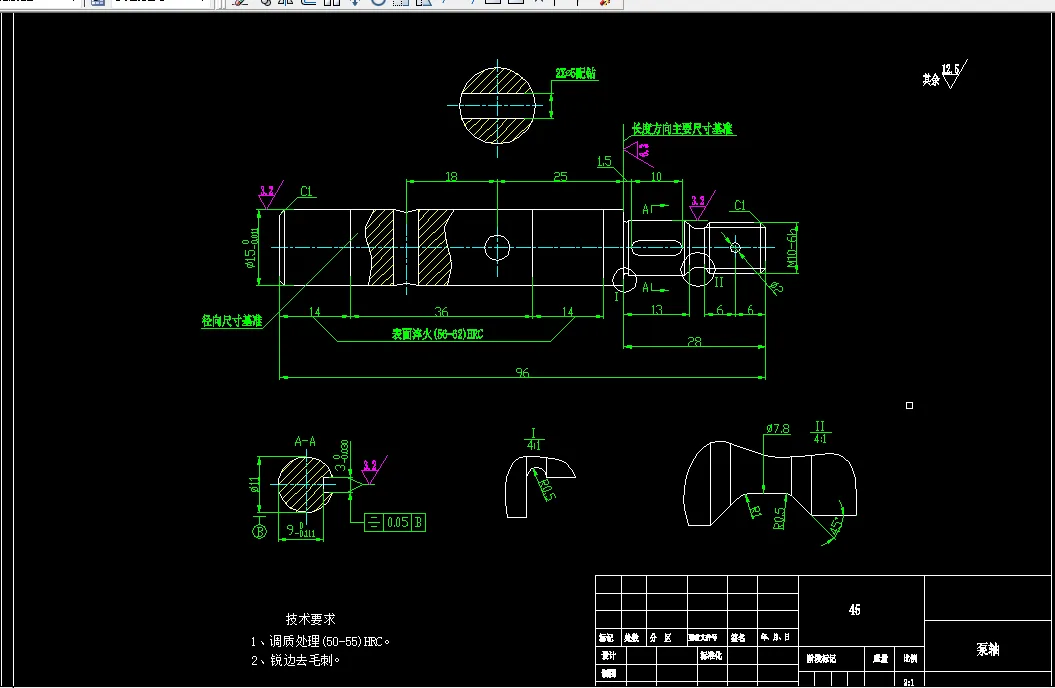Click the blue downward-arrow toolbar icon
The height and width of the screenshot is (688, 1055).
pos(356,3)
